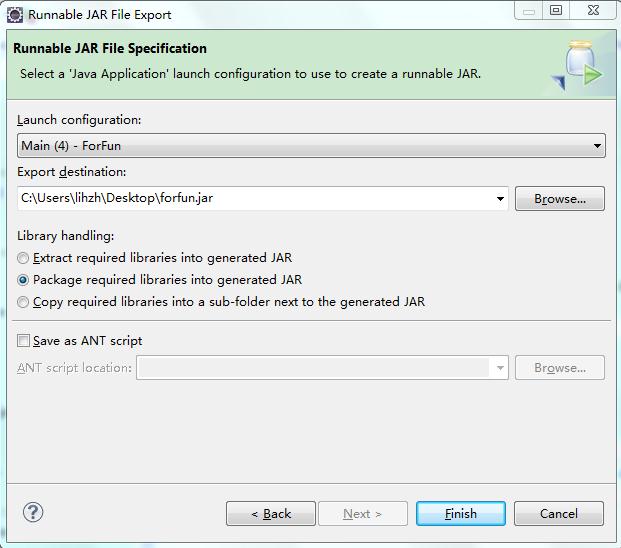621x548 pixels.
Task: Browse for the export destination path
Action: point(559,199)
